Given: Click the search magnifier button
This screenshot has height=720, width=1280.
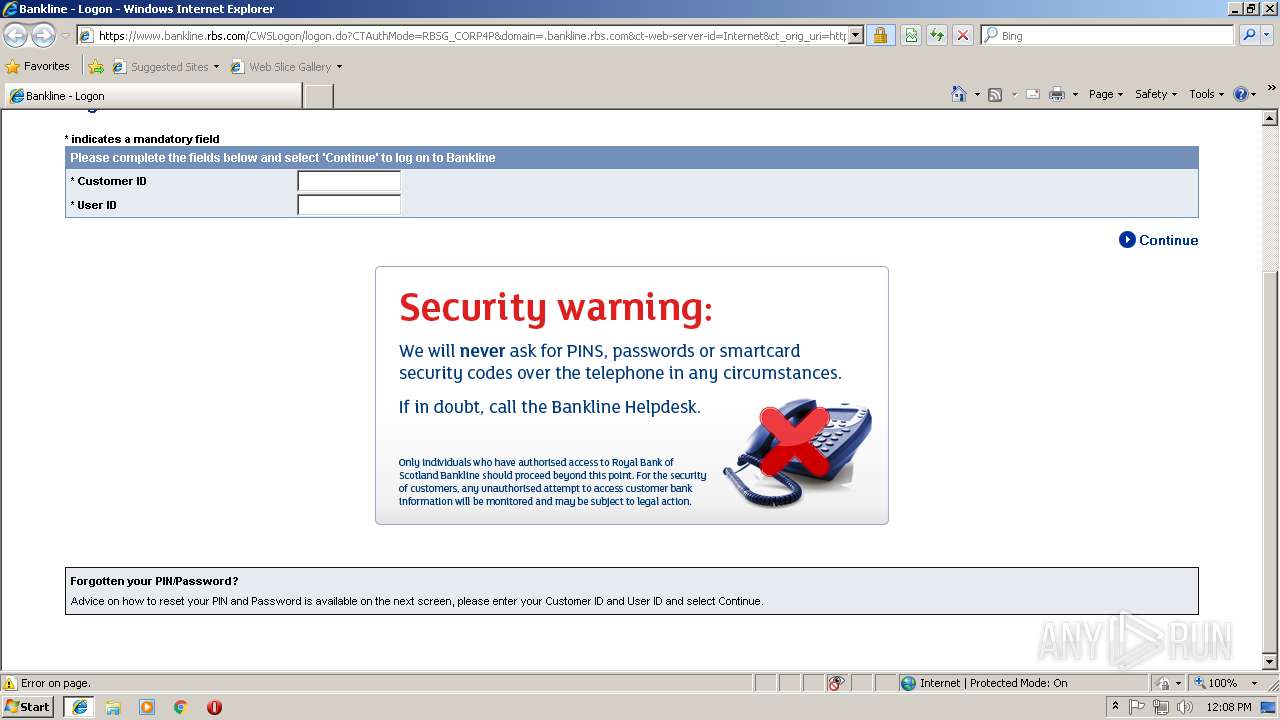Looking at the screenshot, I should click(1248, 36).
